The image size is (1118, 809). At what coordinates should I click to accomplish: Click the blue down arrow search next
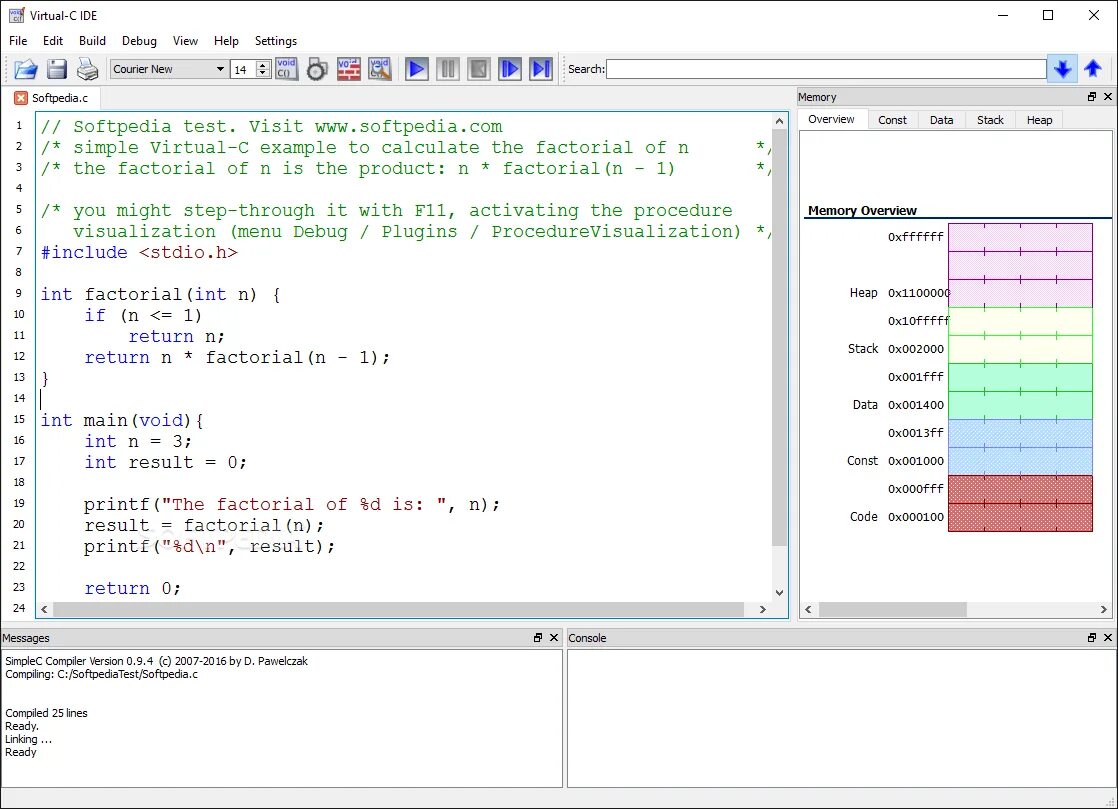pyautogui.click(x=1062, y=69)
